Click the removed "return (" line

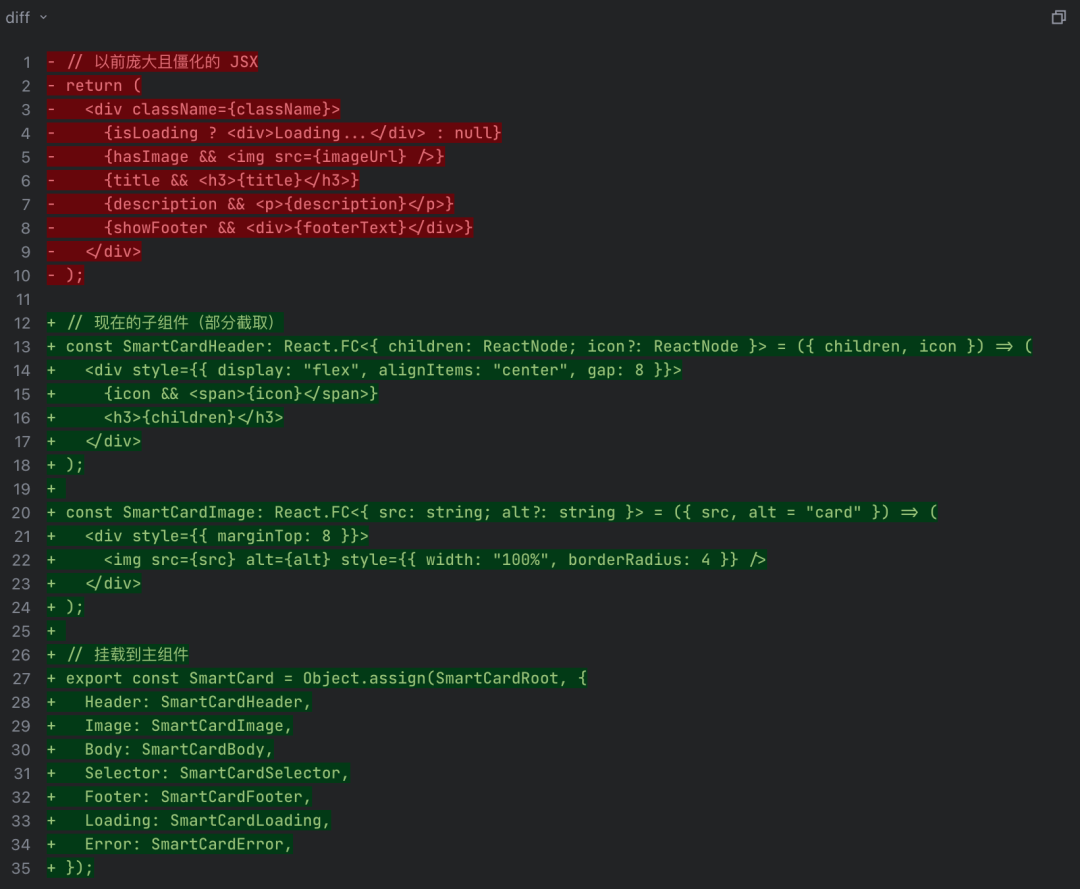[x=103, y=86]
